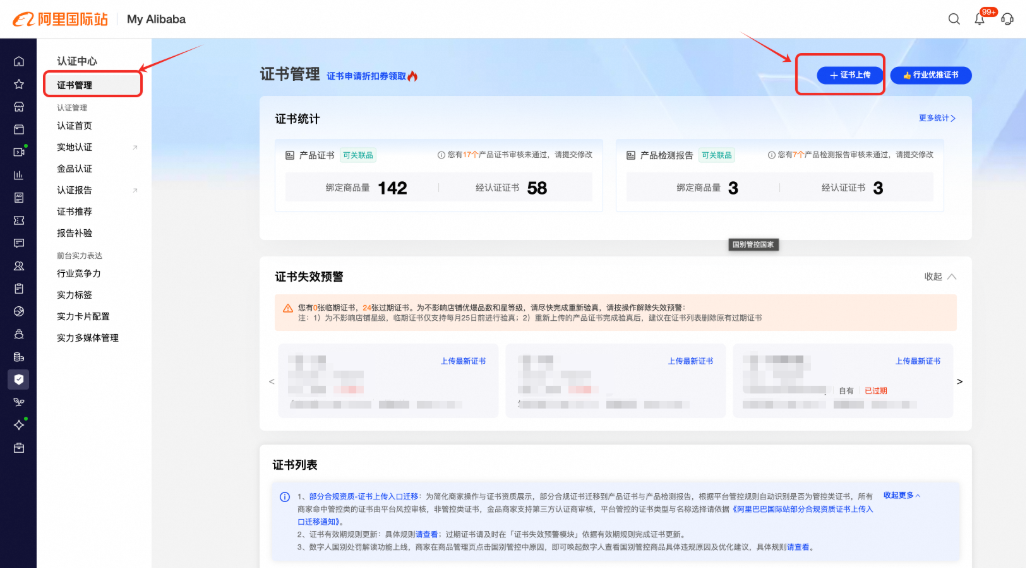Click info icon beside 17个产品证书 notice
Screen dimensions: 1026x568
point(441,155)
